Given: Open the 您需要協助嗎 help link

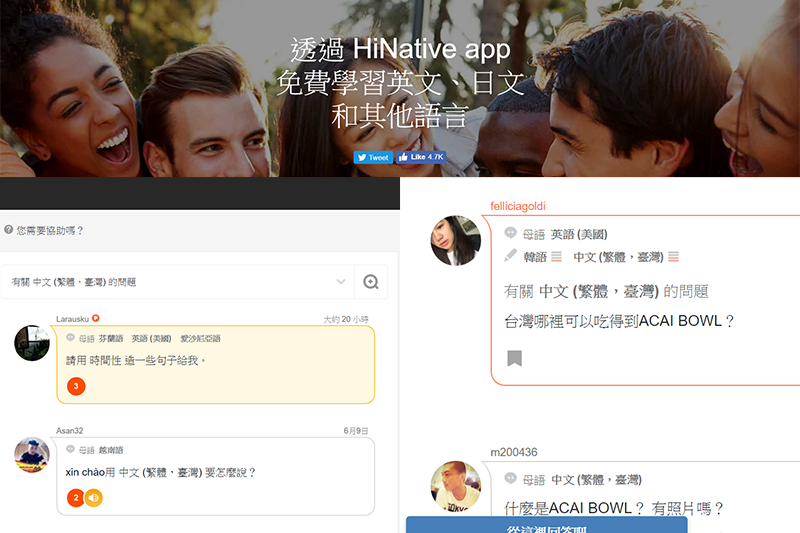Looking at the screenshot, I should pyautogui.click(x=49, y=231).
